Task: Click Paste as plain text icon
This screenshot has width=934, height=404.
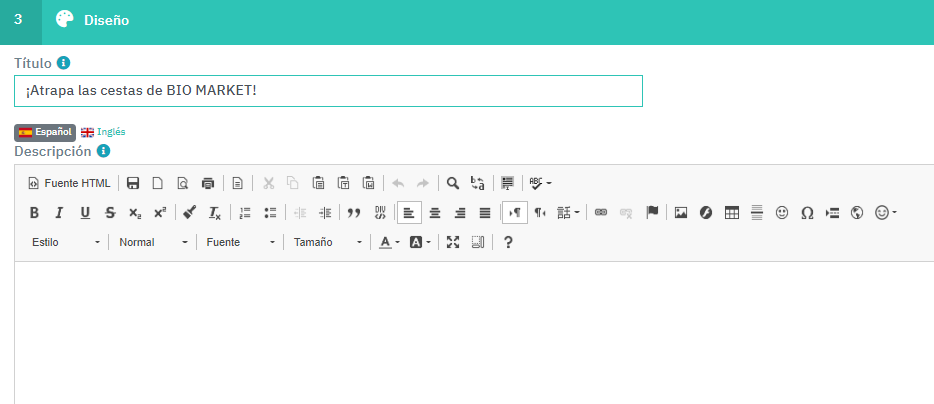Action: coord(344,183)
